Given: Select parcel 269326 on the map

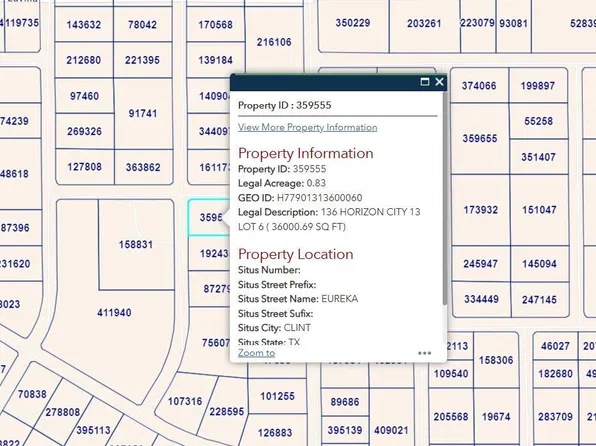Looking at the screenshot, I should 84,131.
